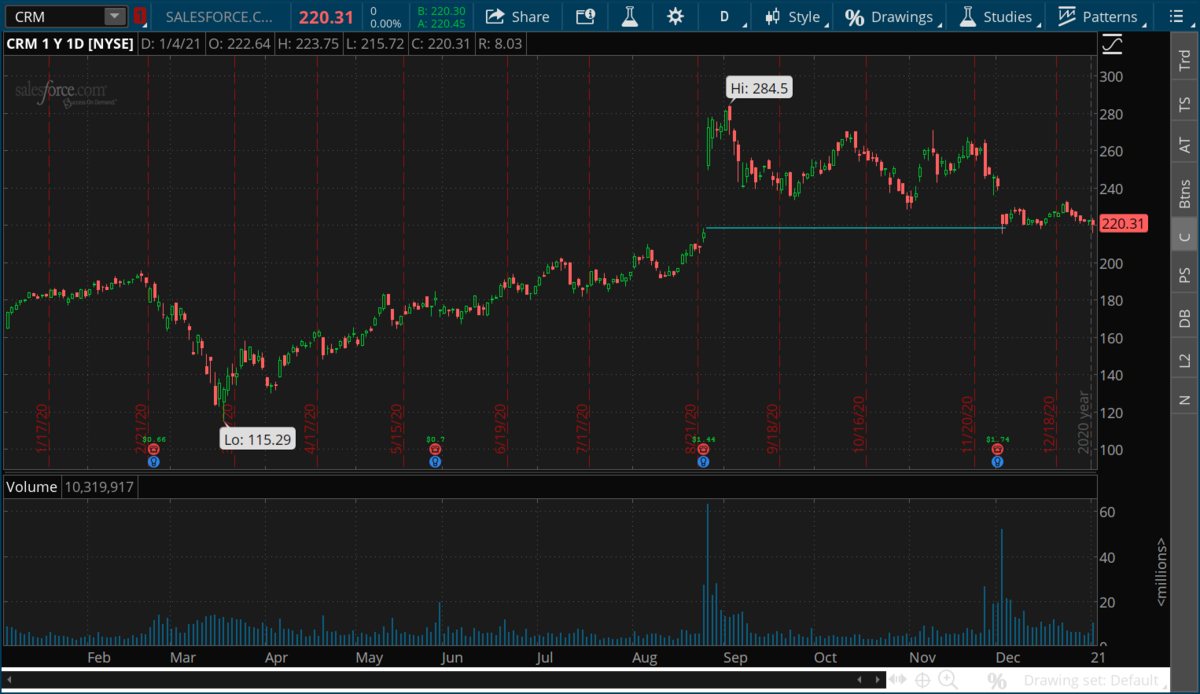Open the Patterns menu

coord(1098,17)
